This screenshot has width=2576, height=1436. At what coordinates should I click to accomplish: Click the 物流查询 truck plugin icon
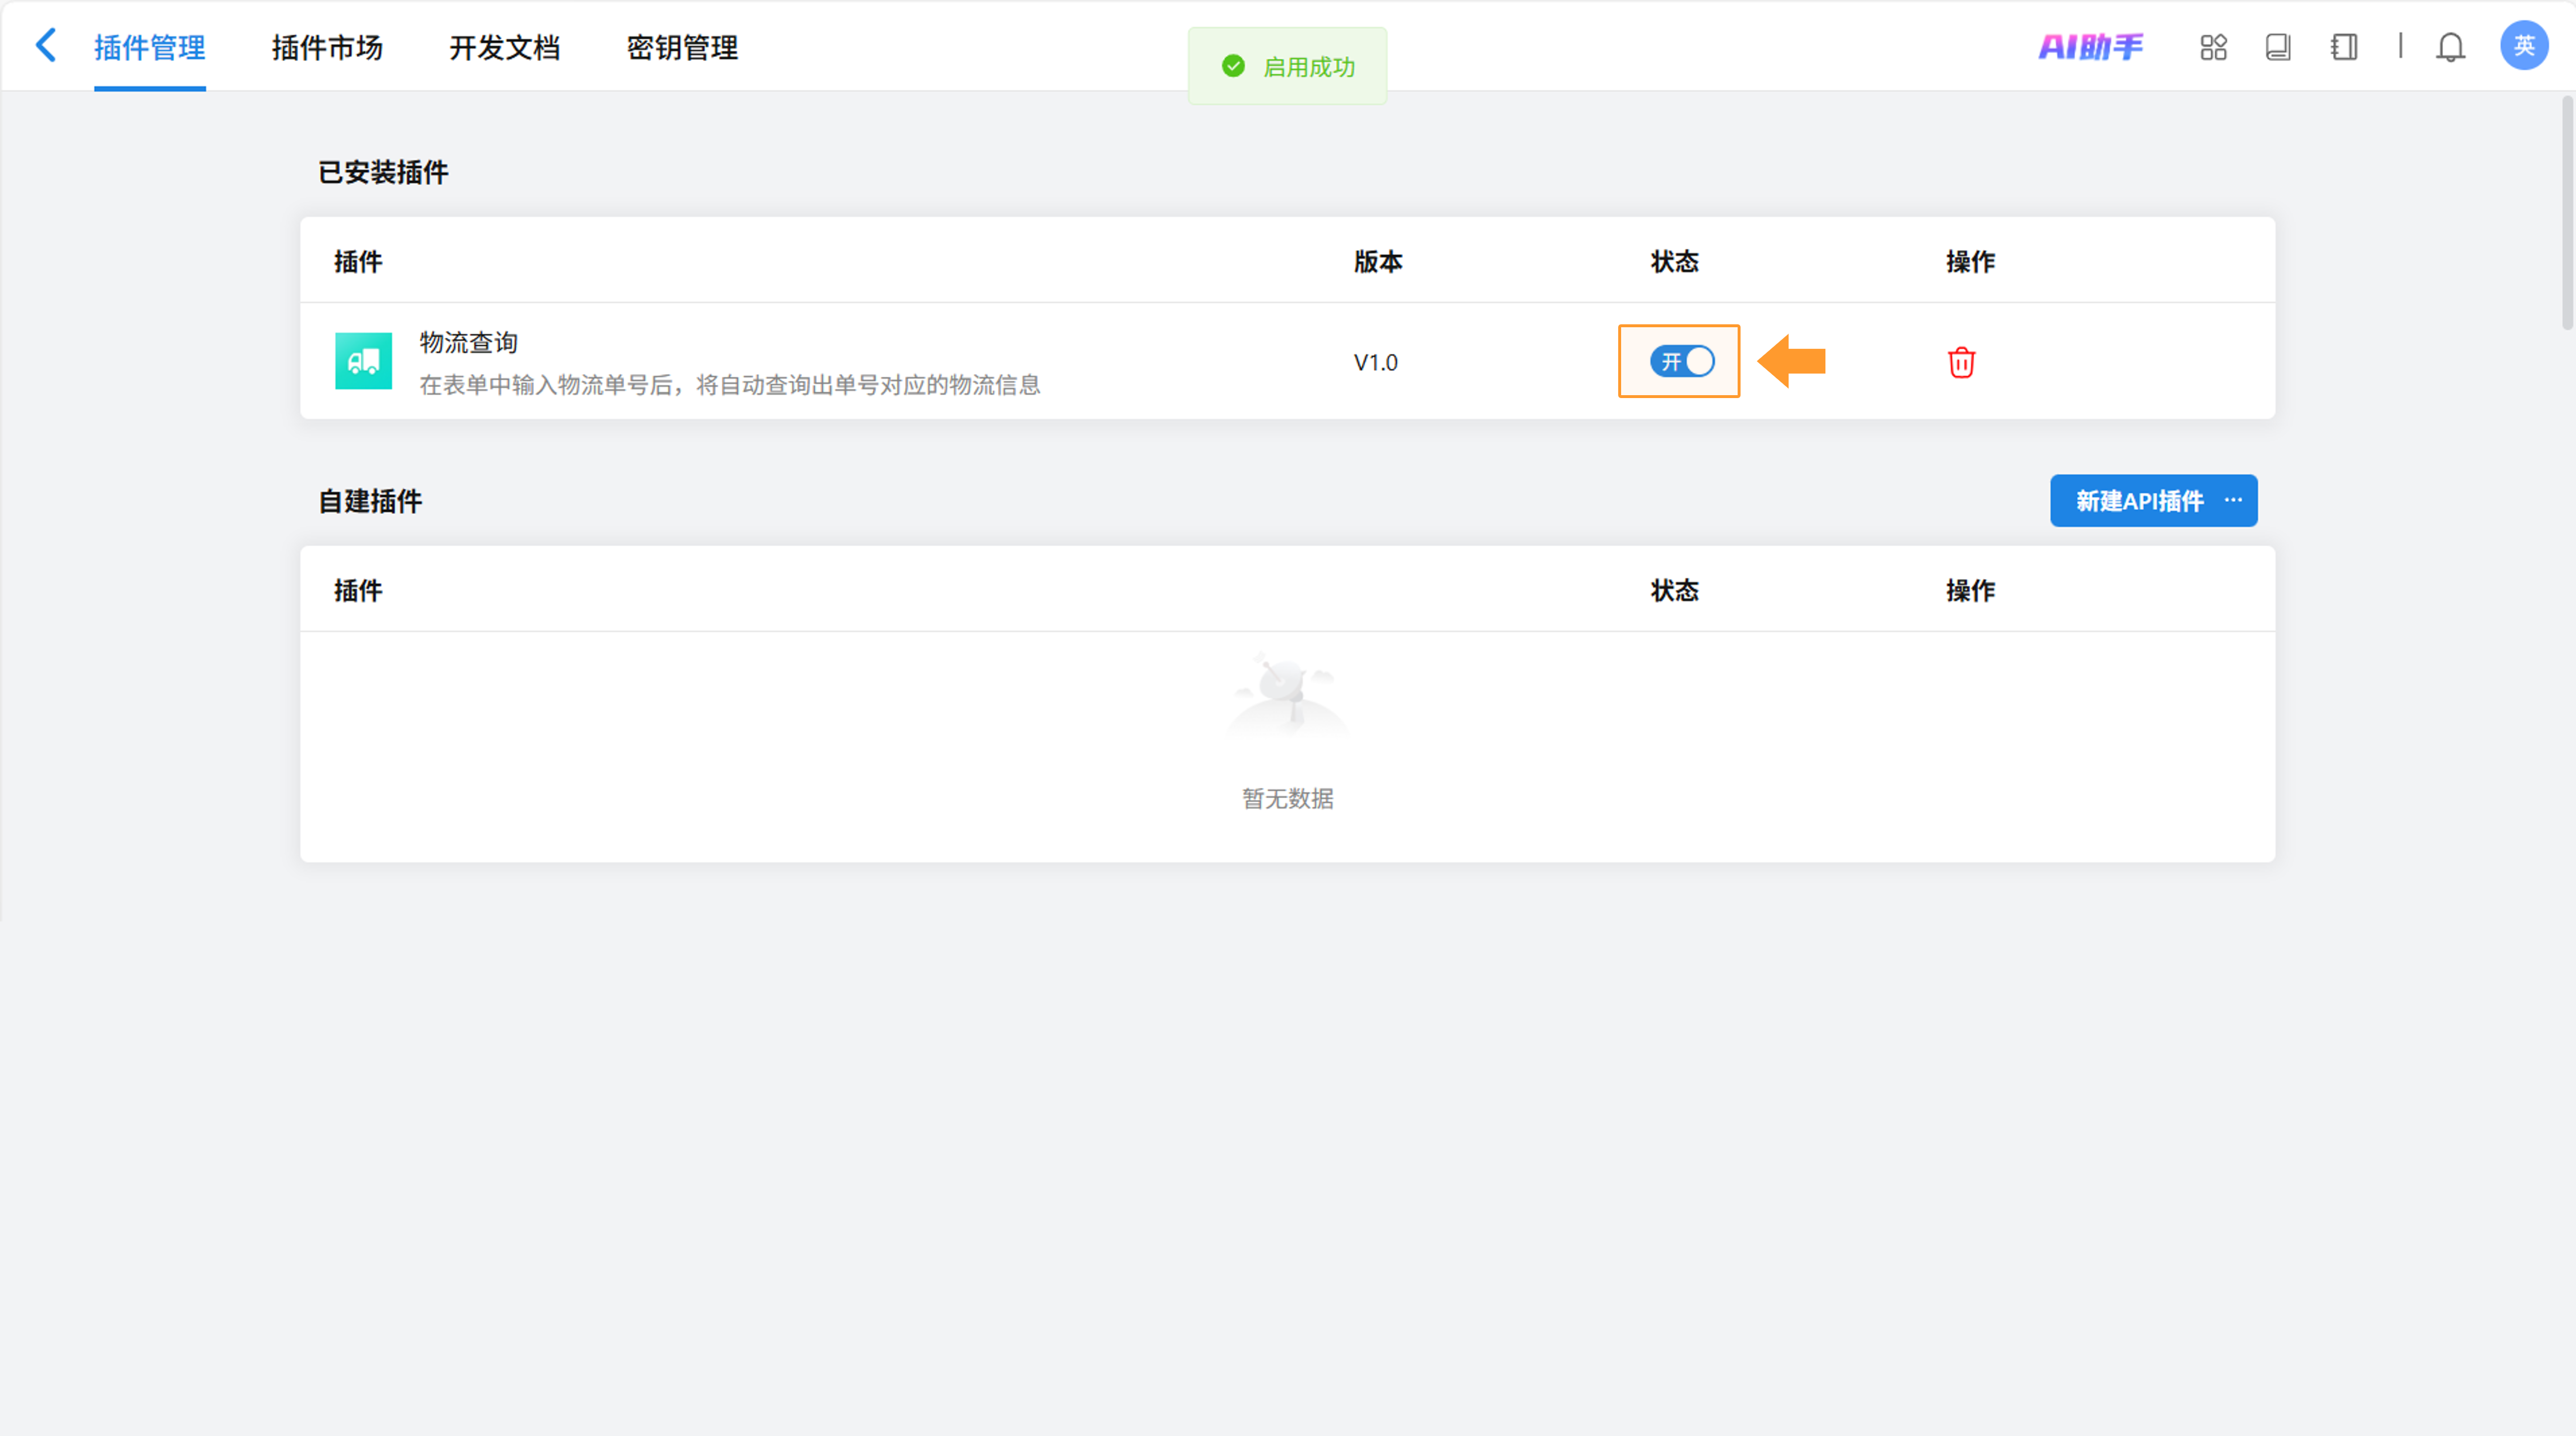363,361
